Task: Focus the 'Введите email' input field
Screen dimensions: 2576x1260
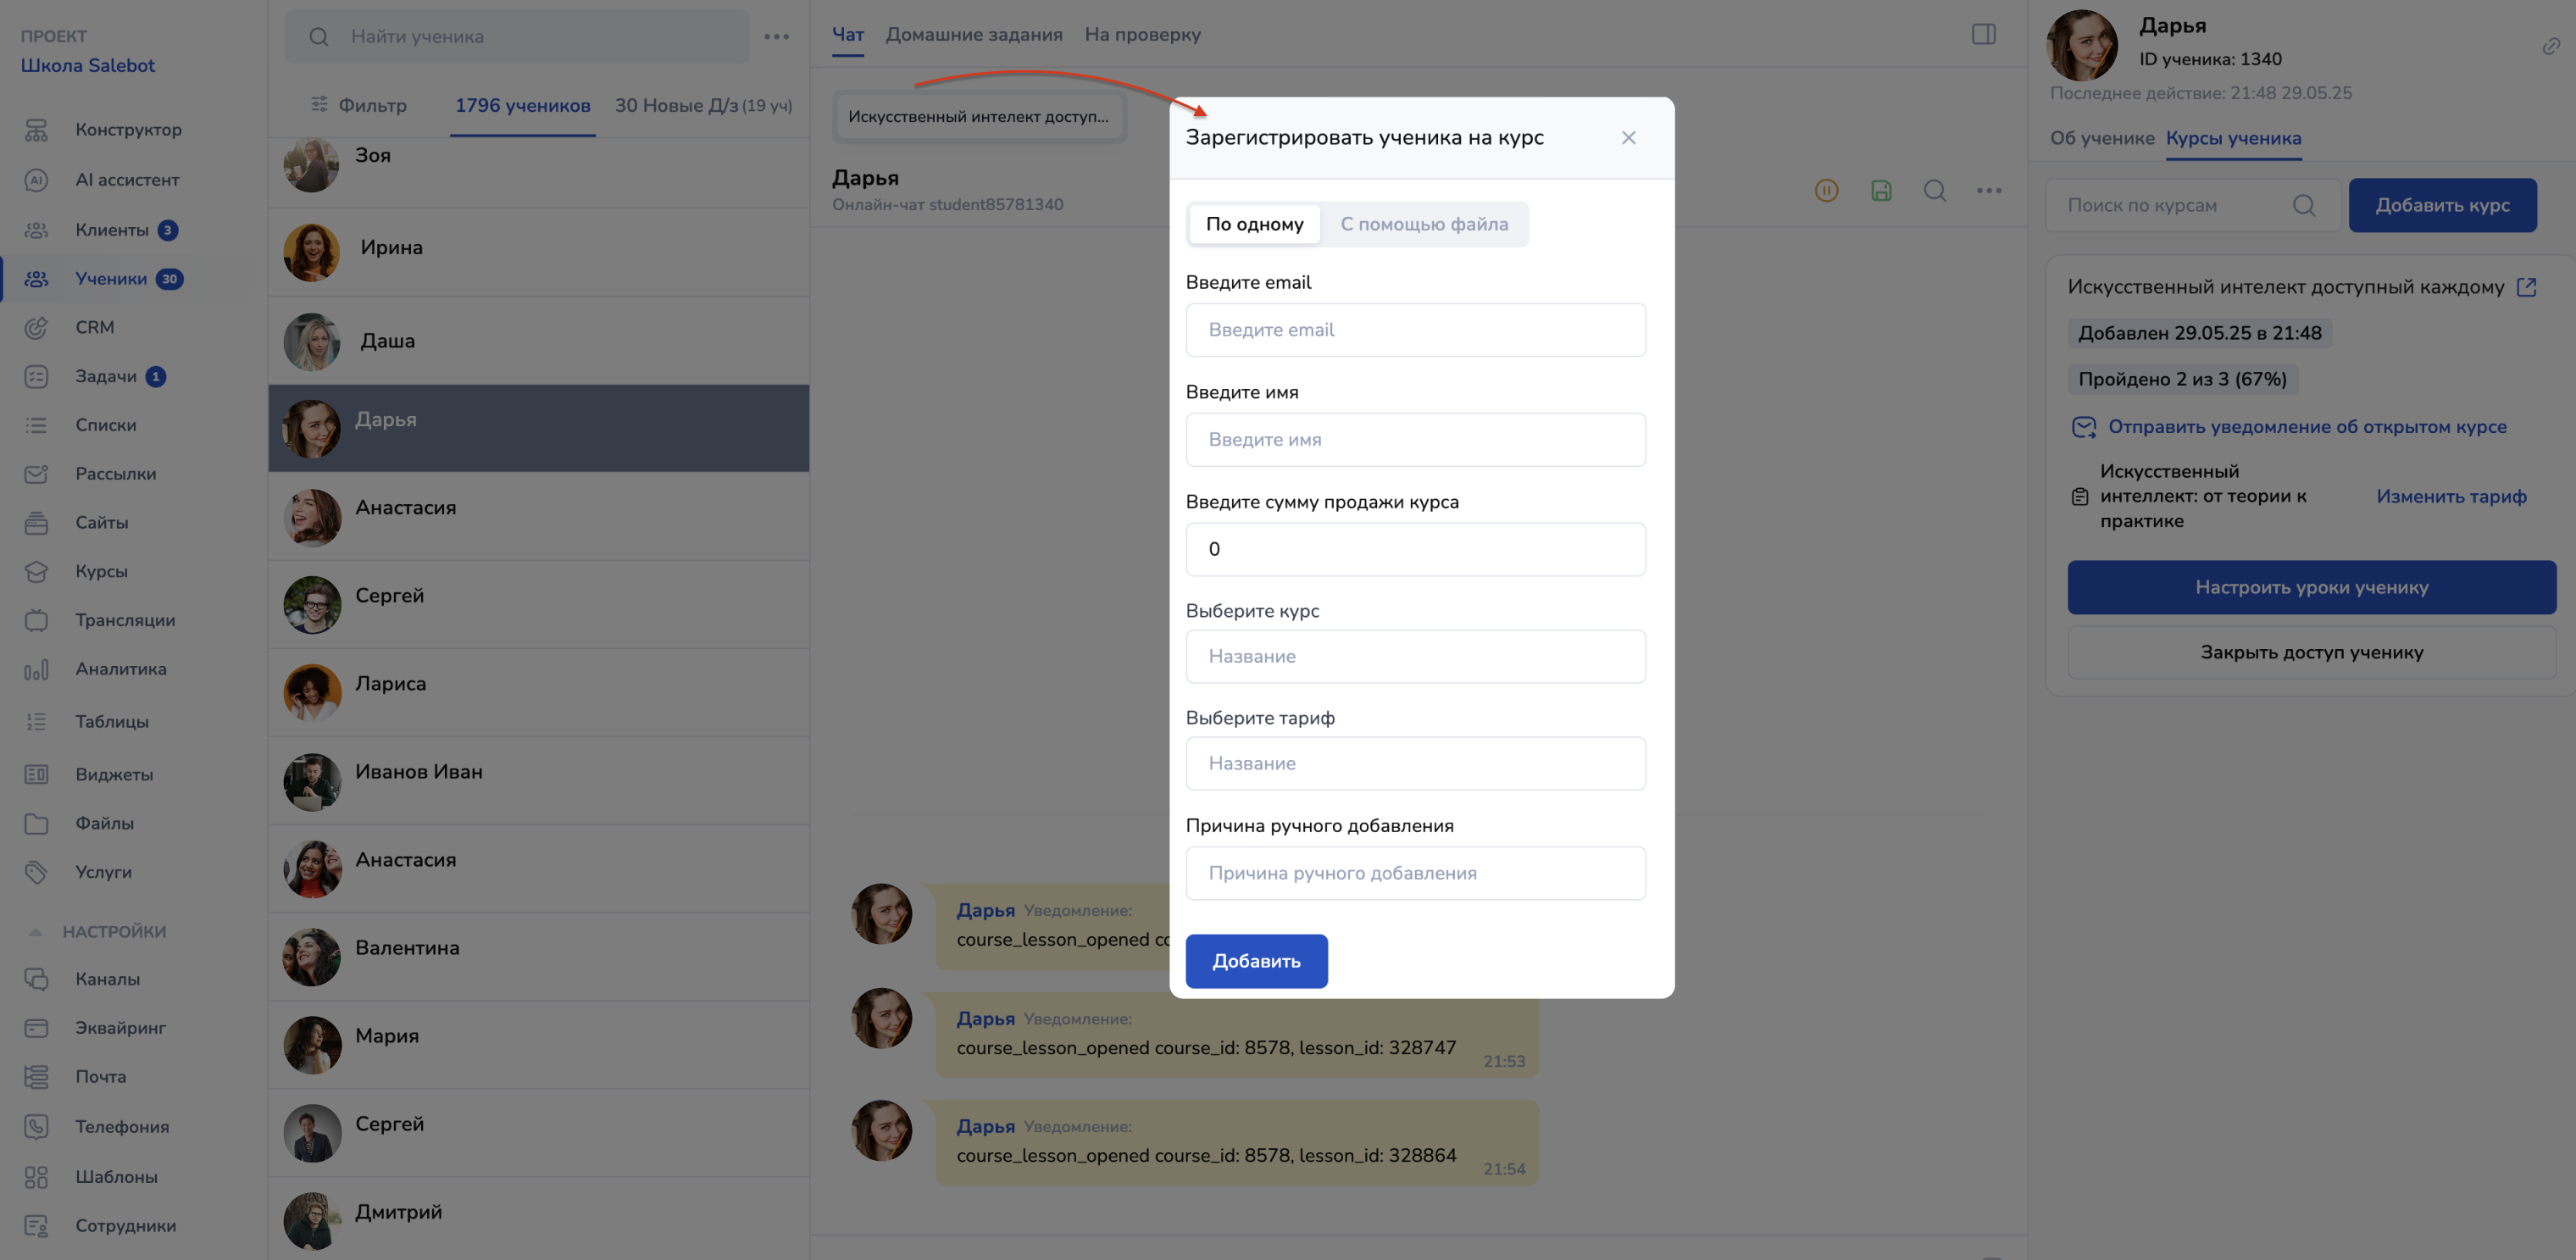Action: (1415, 330)
